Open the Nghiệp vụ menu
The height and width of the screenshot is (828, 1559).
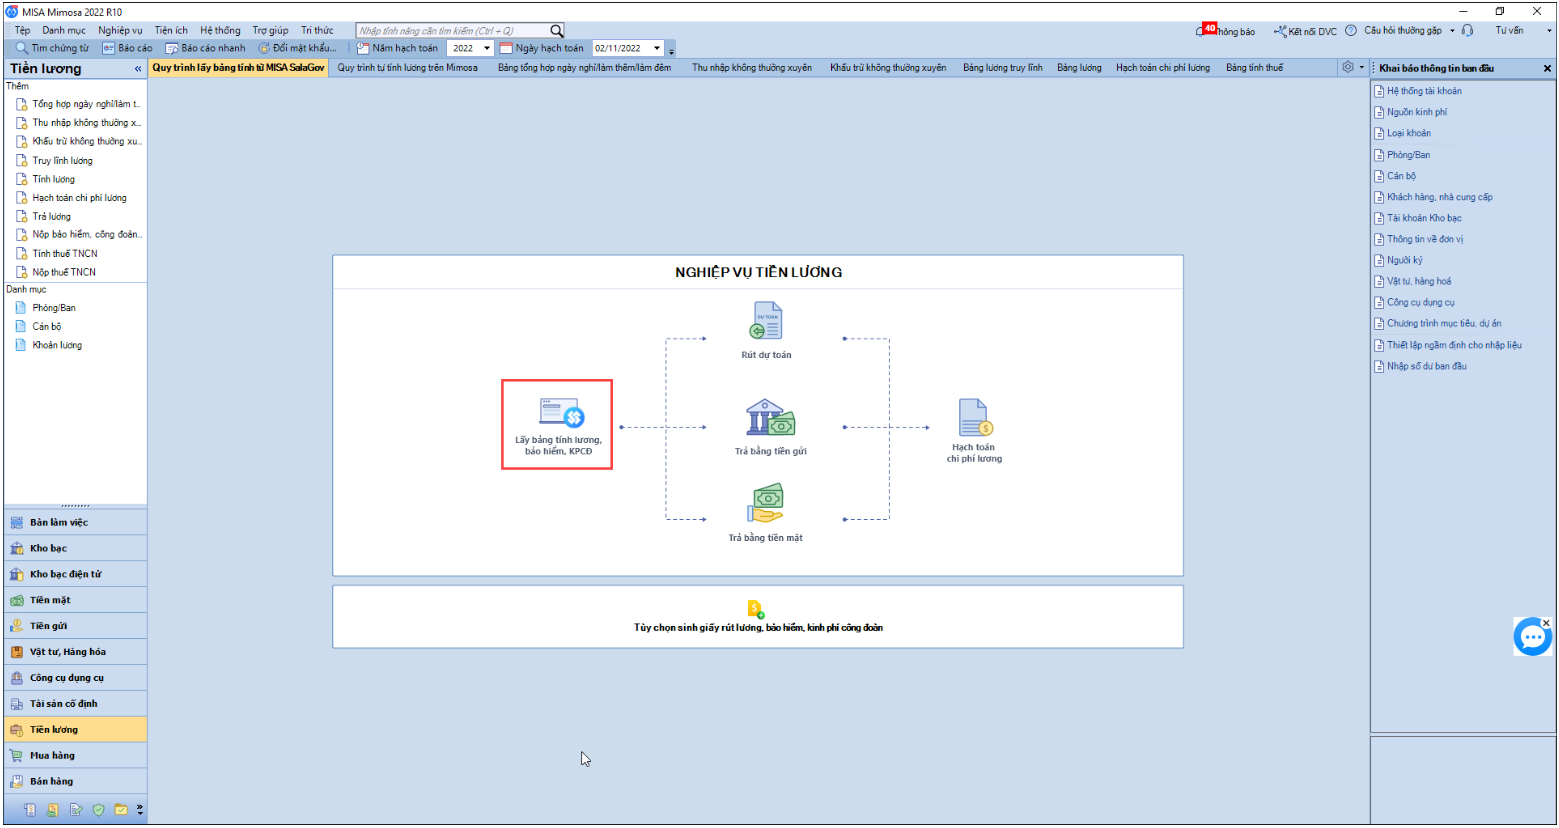click(x=120, y=31)
